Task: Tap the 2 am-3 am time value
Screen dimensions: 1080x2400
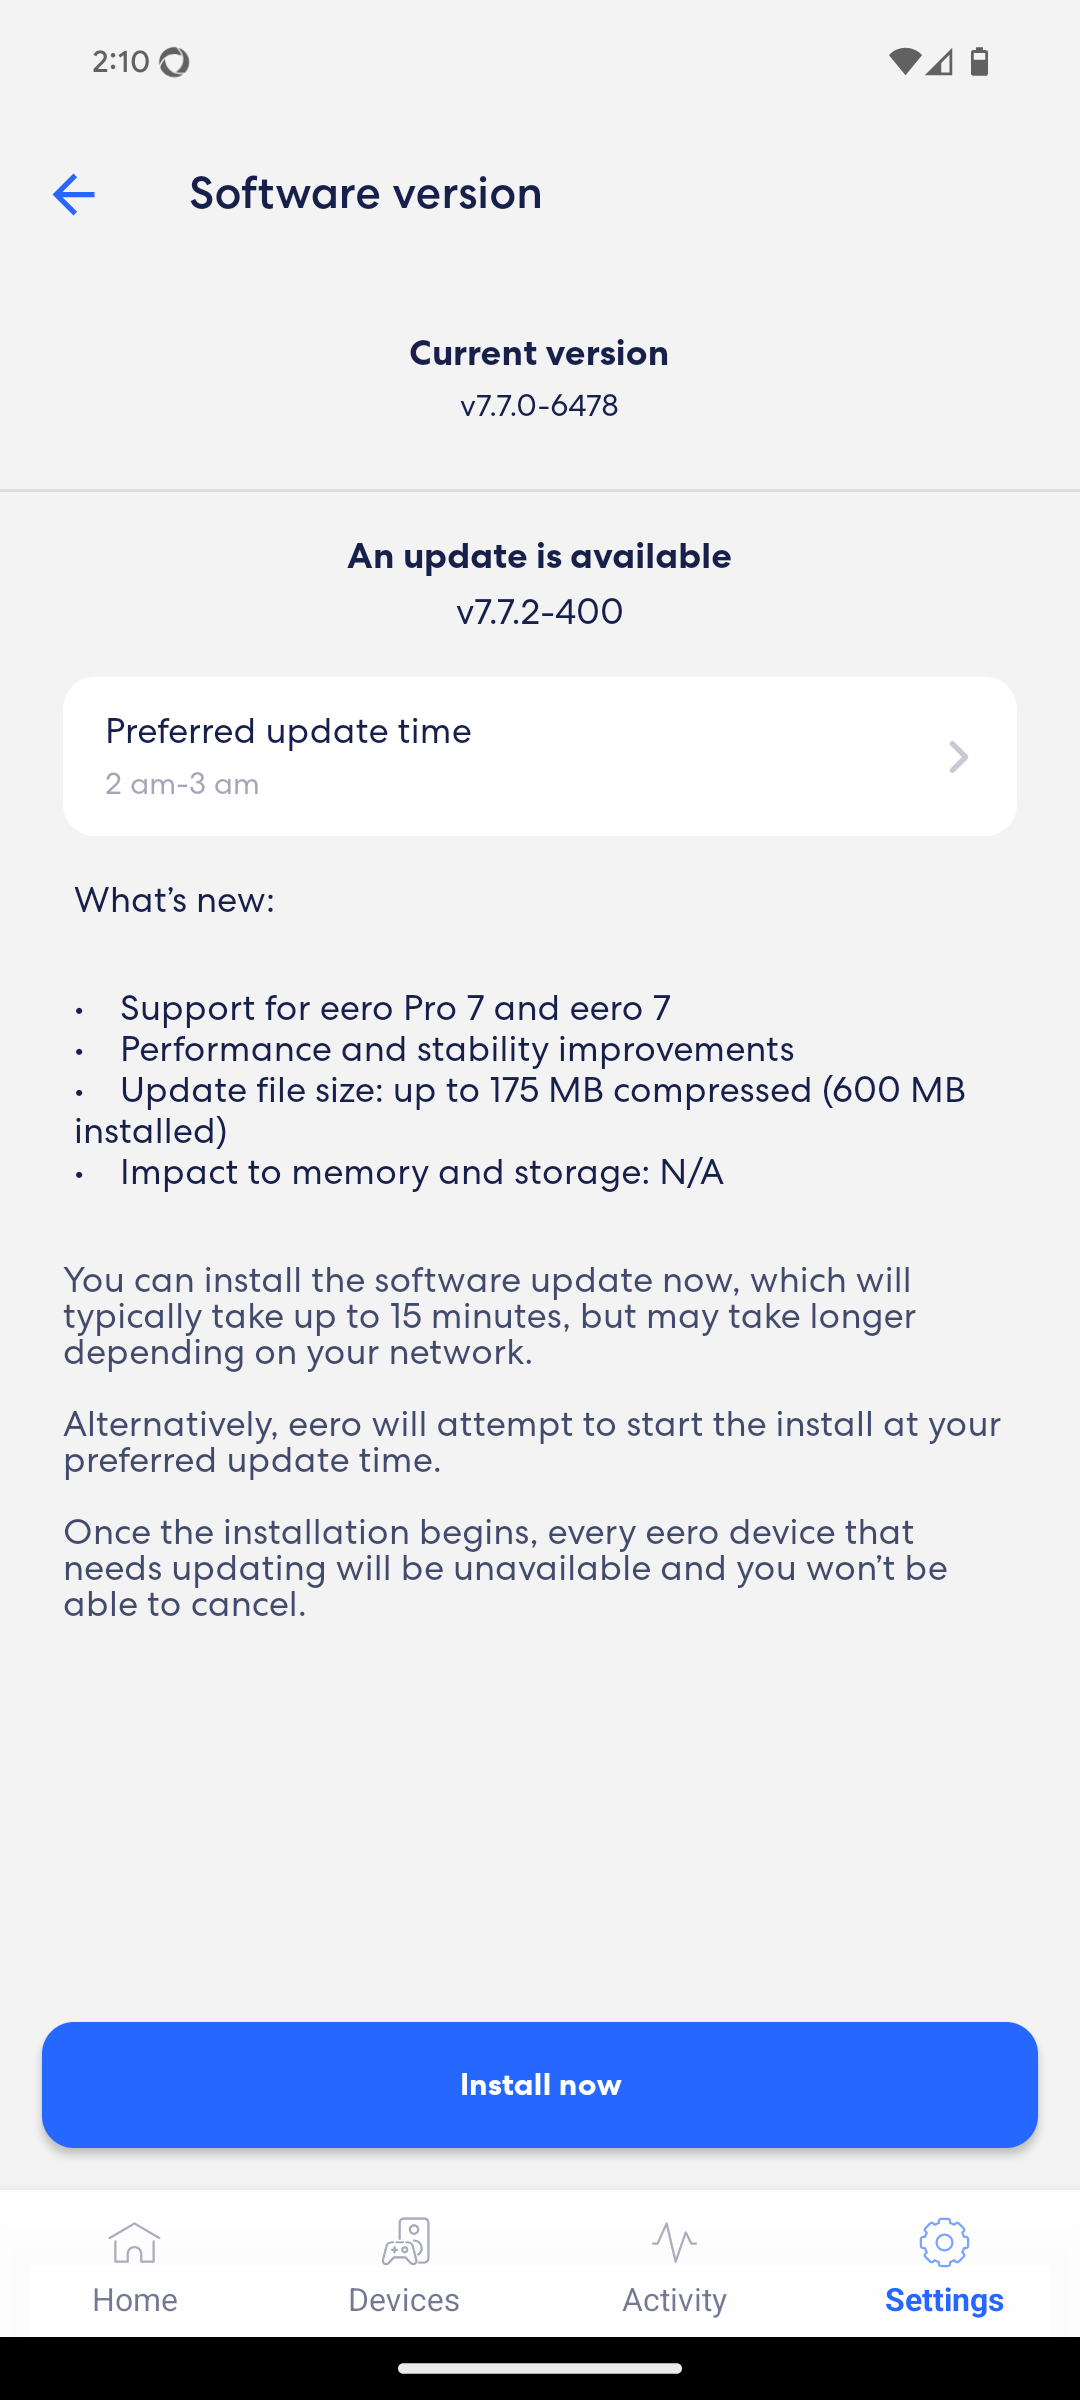Action: [182, 784]
